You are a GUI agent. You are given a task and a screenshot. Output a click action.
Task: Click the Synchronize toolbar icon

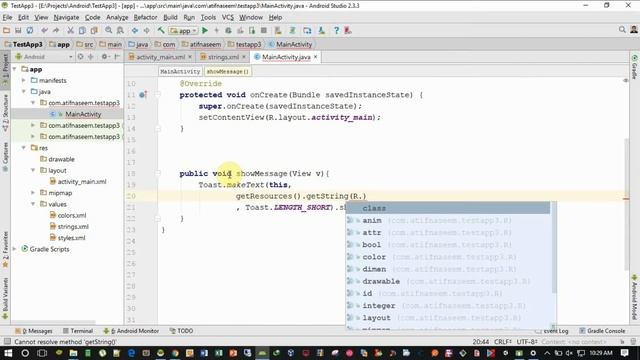tap(30, 31)
